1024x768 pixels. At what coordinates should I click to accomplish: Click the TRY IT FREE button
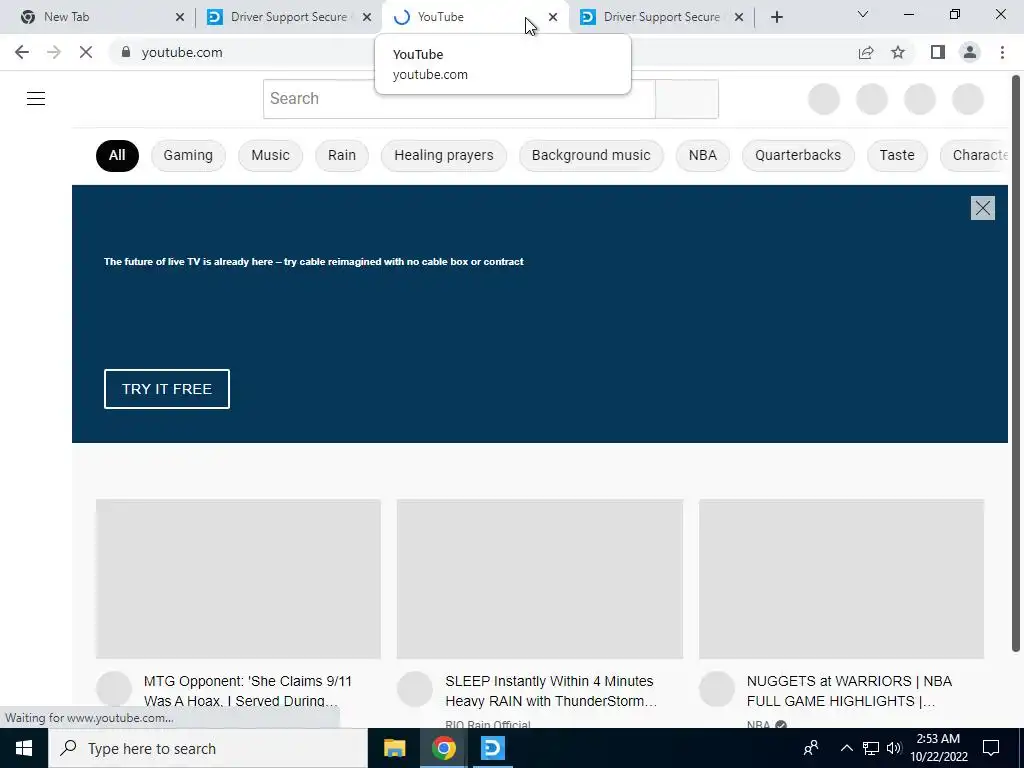(x=167, y=389)
